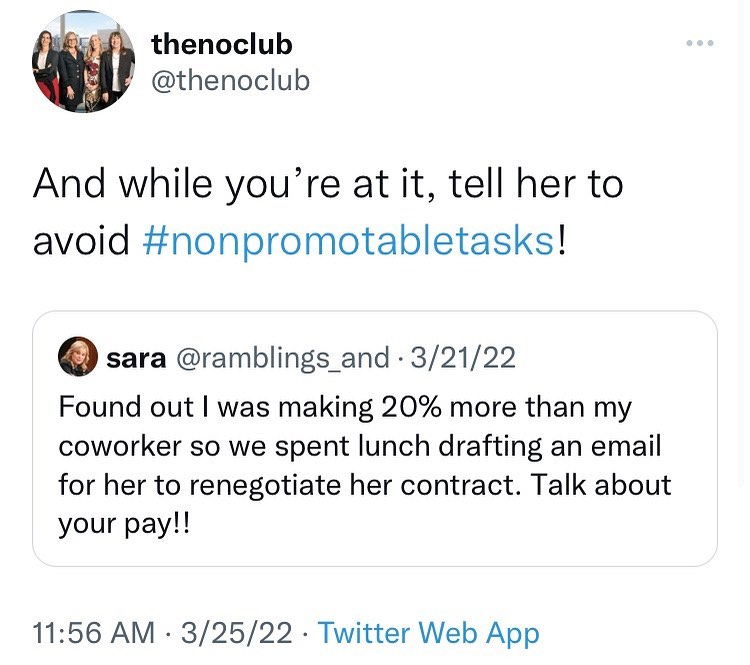Click the gray @thenoclub handle
This screenshot has width=750, height=665.
pyautogui.click(x=230, y=80)
